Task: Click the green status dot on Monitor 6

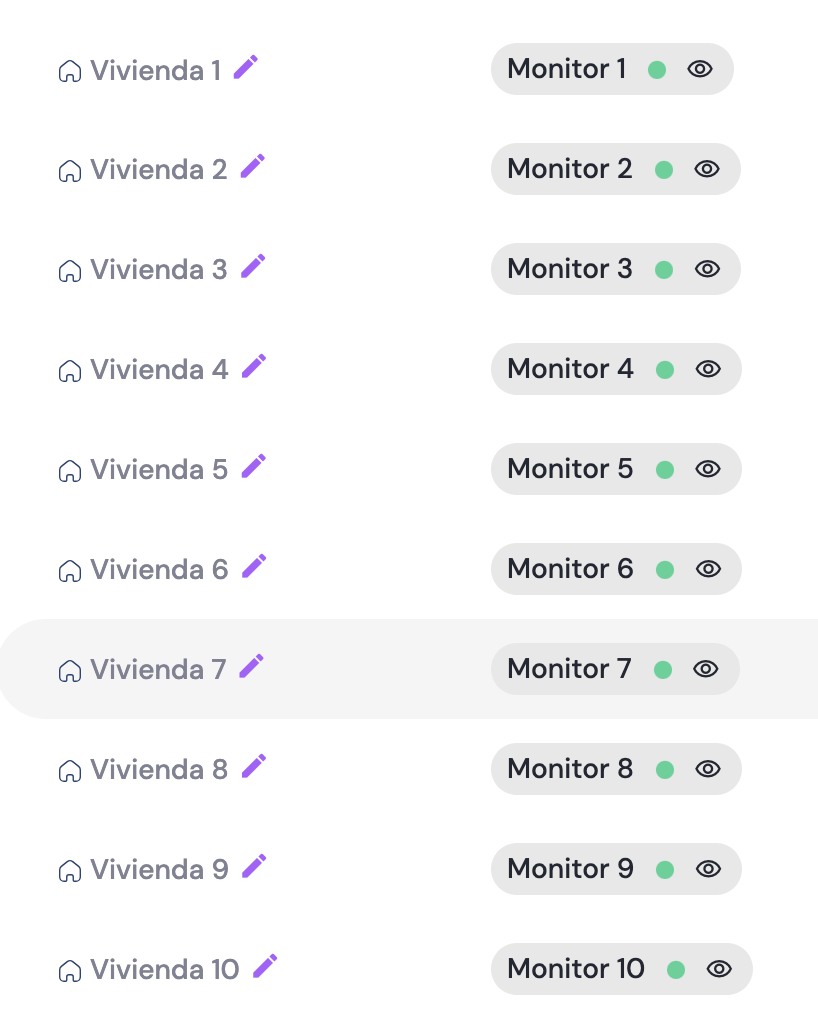Action: [x=664, y=570]
